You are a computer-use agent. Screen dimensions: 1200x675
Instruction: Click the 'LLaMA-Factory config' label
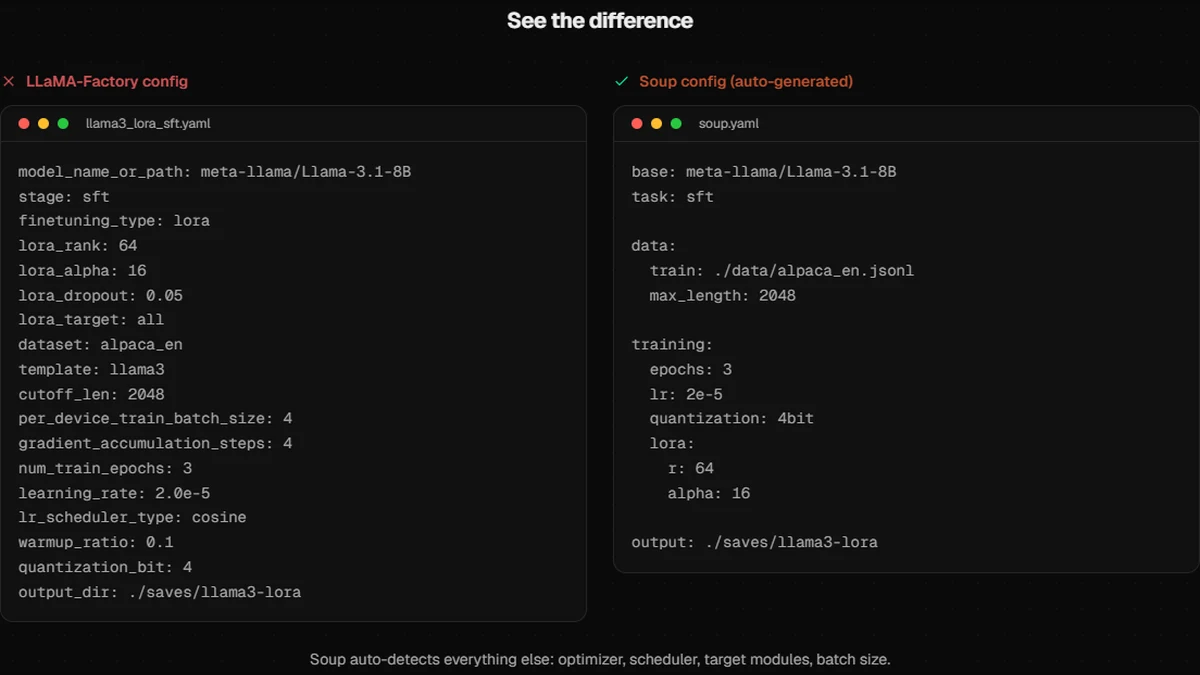pyautogui.click(x=107, y=82)
